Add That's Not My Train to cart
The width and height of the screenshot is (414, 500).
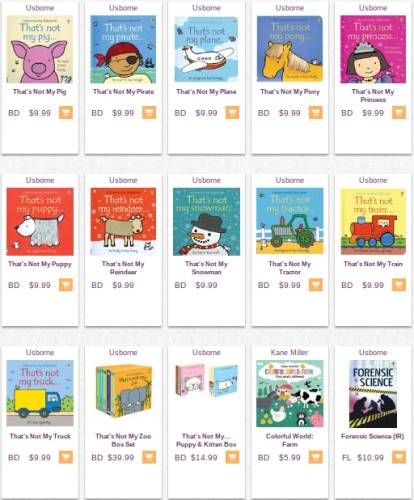399,285
